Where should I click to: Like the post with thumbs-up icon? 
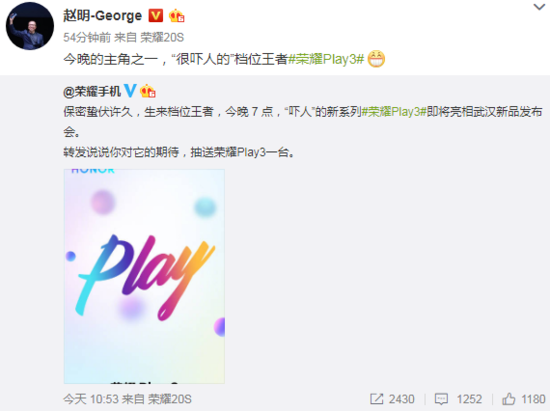click(x=509, y=399)
